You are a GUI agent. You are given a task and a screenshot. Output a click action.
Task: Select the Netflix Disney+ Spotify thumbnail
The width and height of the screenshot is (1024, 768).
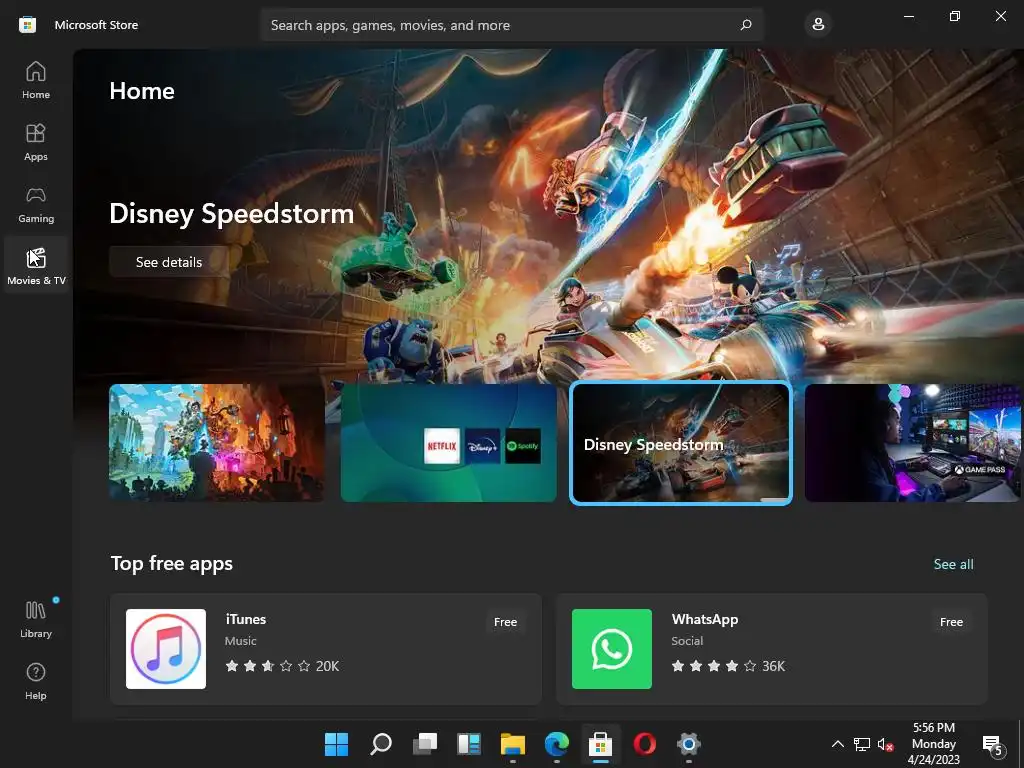449,443
